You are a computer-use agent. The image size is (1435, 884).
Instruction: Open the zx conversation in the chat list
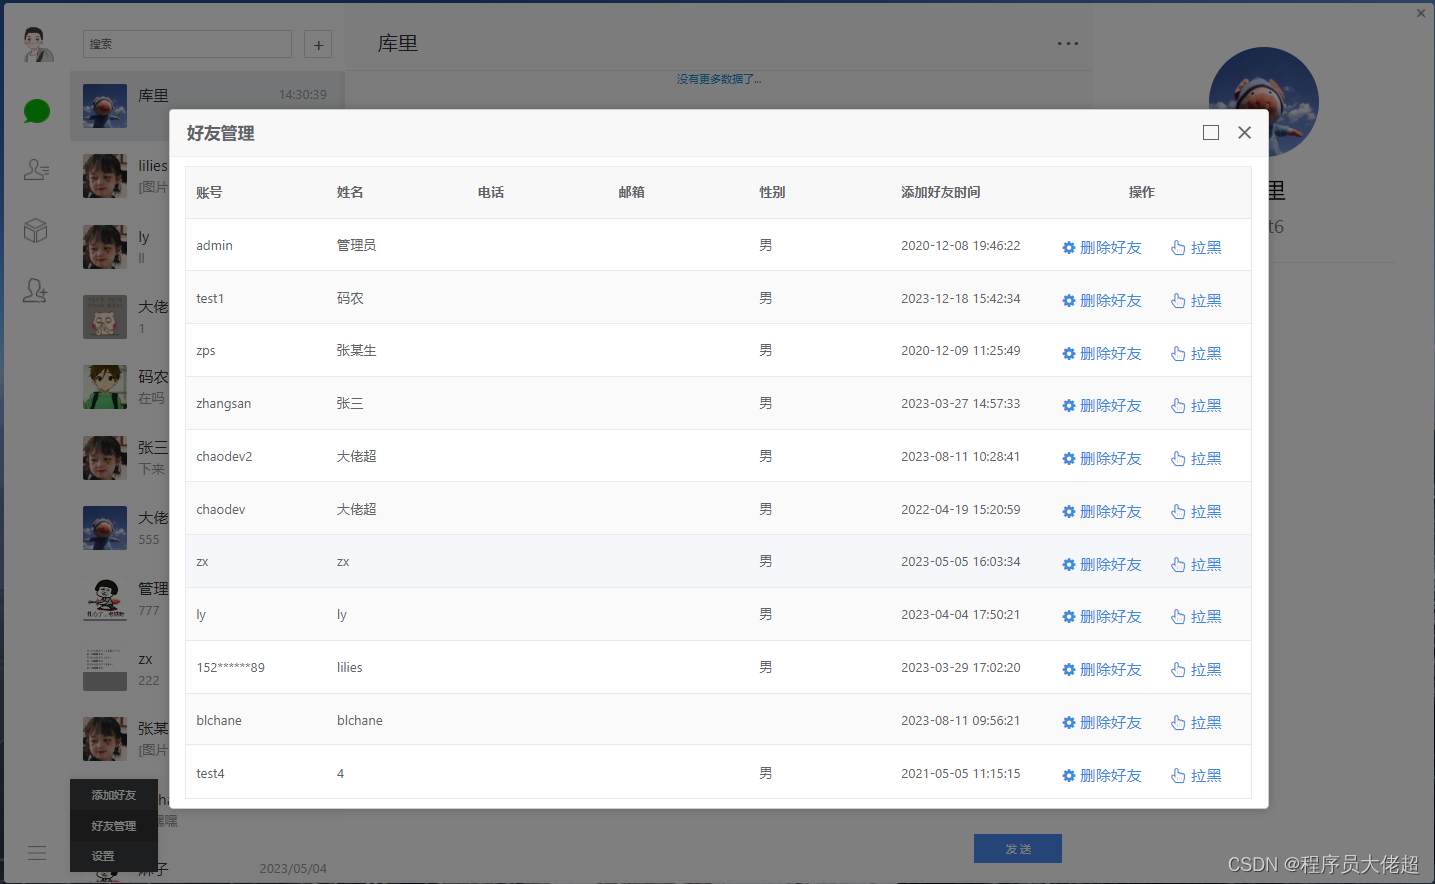(x=120, y=669)
